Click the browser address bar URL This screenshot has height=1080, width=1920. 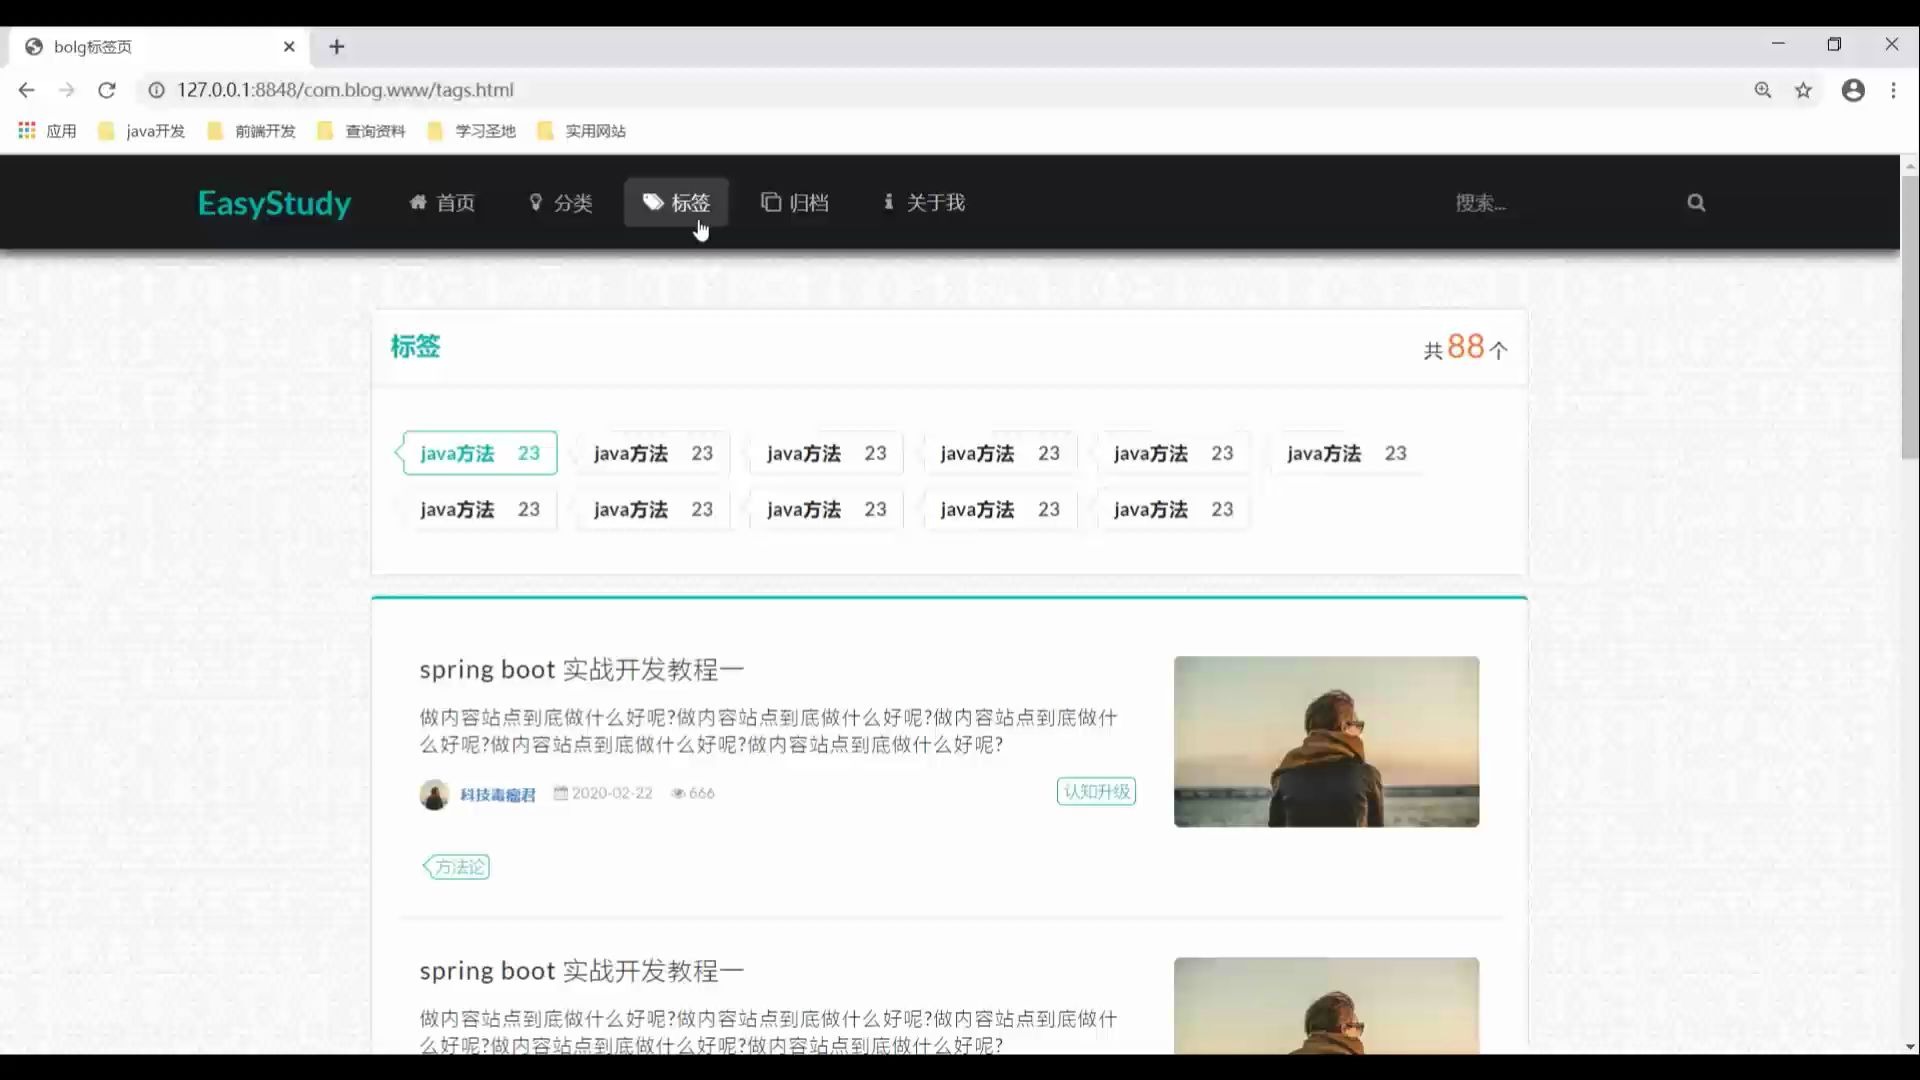345,90
